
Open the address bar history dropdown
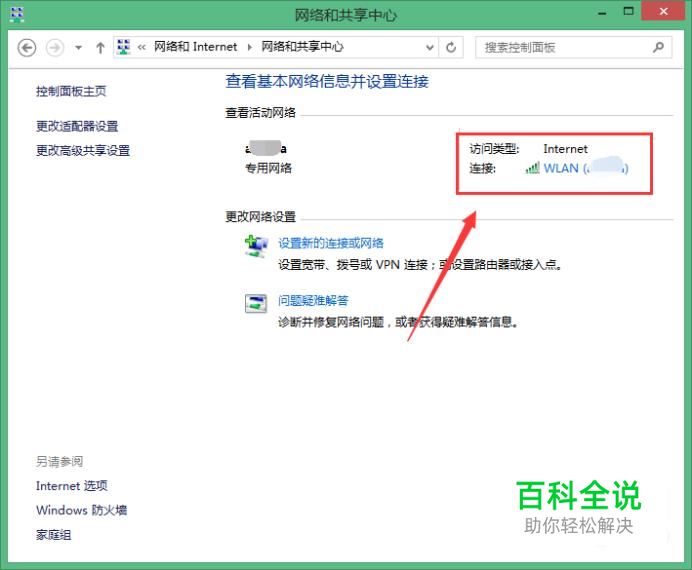pos(429,47)
